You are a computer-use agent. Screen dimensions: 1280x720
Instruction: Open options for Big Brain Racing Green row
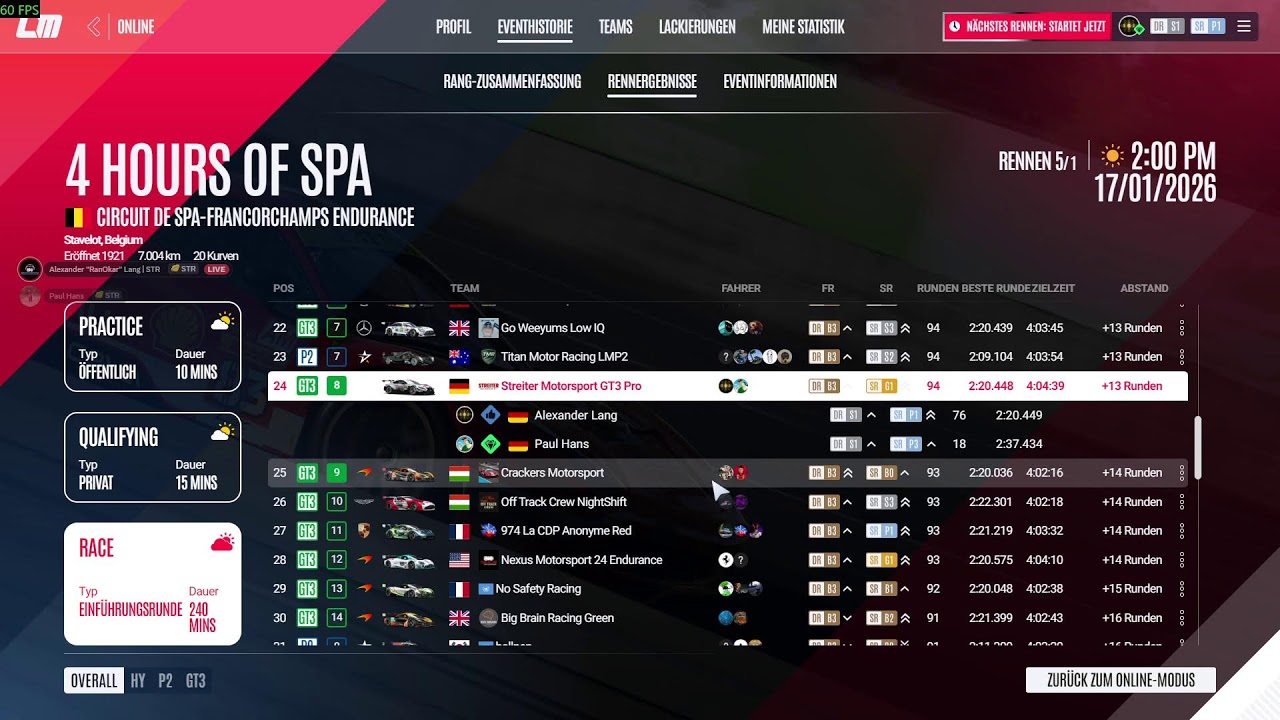click(x=1182, y=618)
